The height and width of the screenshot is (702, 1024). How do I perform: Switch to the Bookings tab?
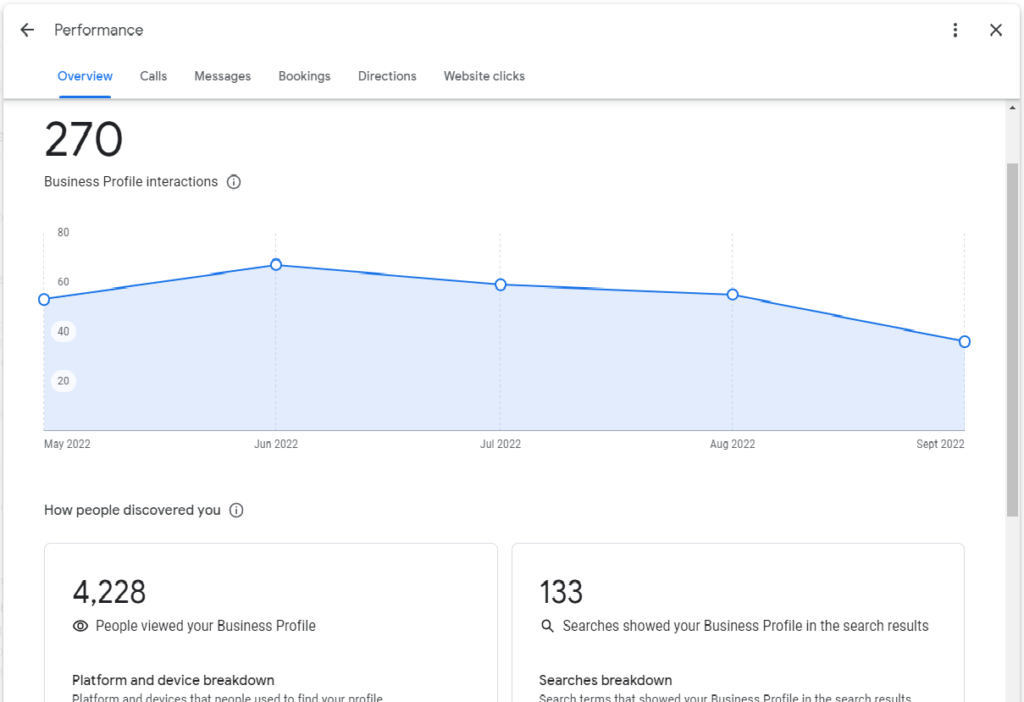pyautogui.click(x=304, y=76)
